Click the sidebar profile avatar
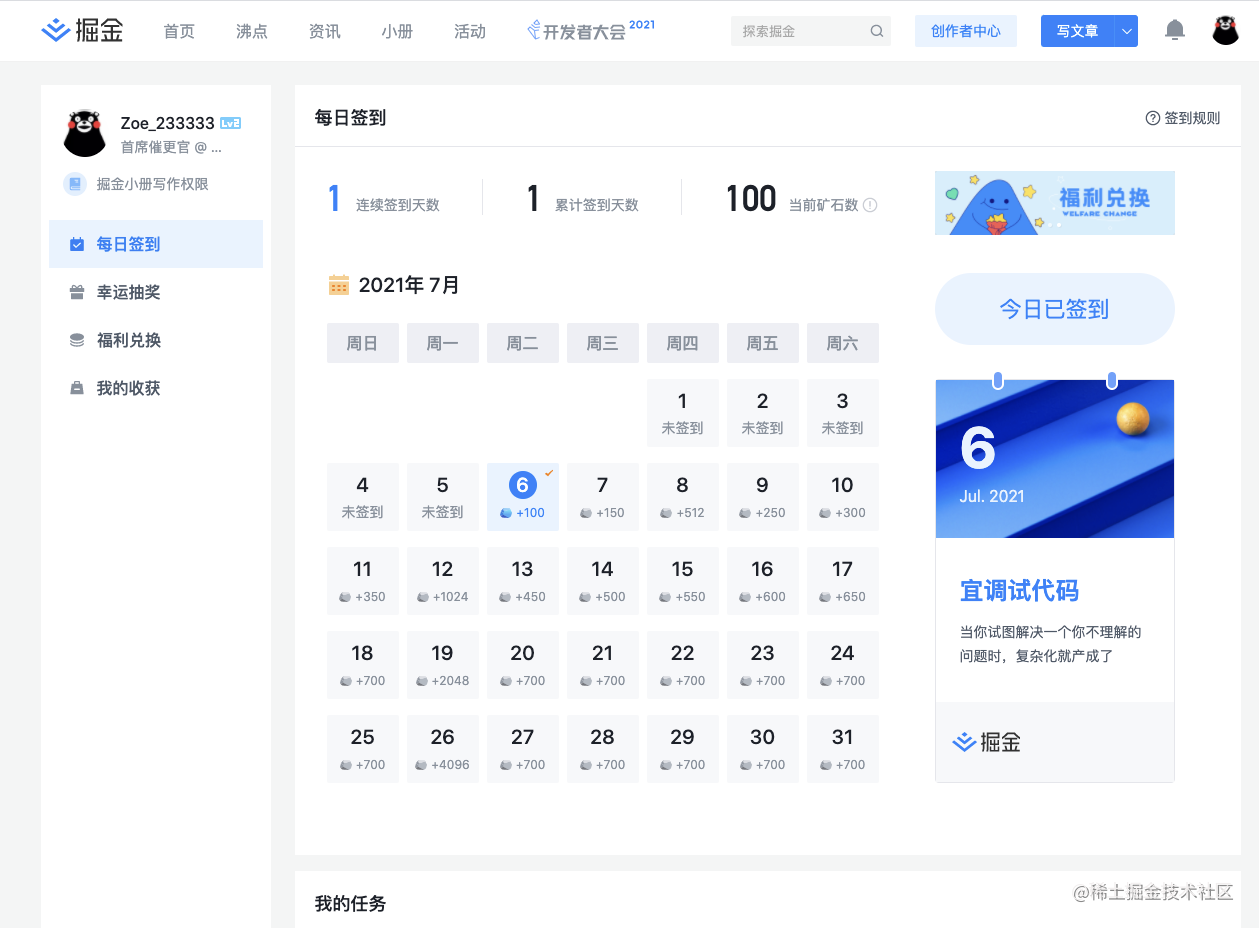 point(85,133)
